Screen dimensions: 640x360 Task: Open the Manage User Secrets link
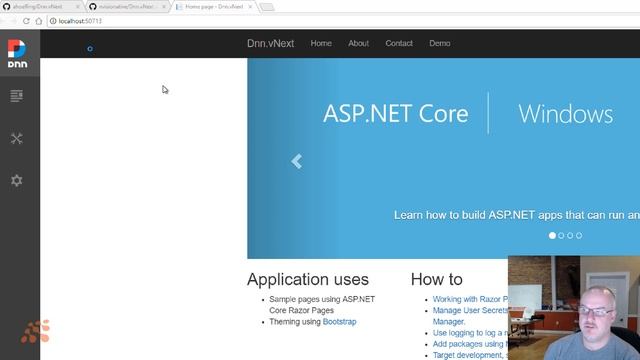tap(470, 310)
